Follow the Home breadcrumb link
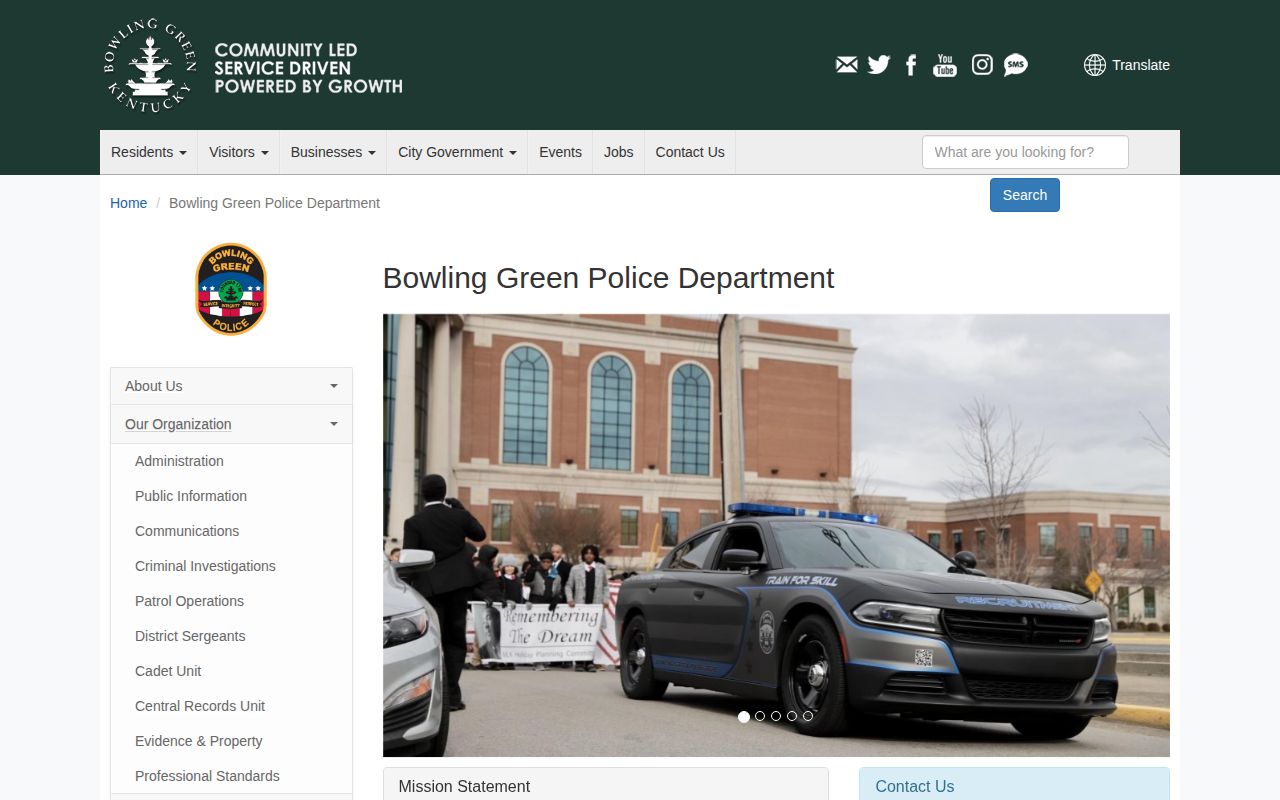 point(128,203)
